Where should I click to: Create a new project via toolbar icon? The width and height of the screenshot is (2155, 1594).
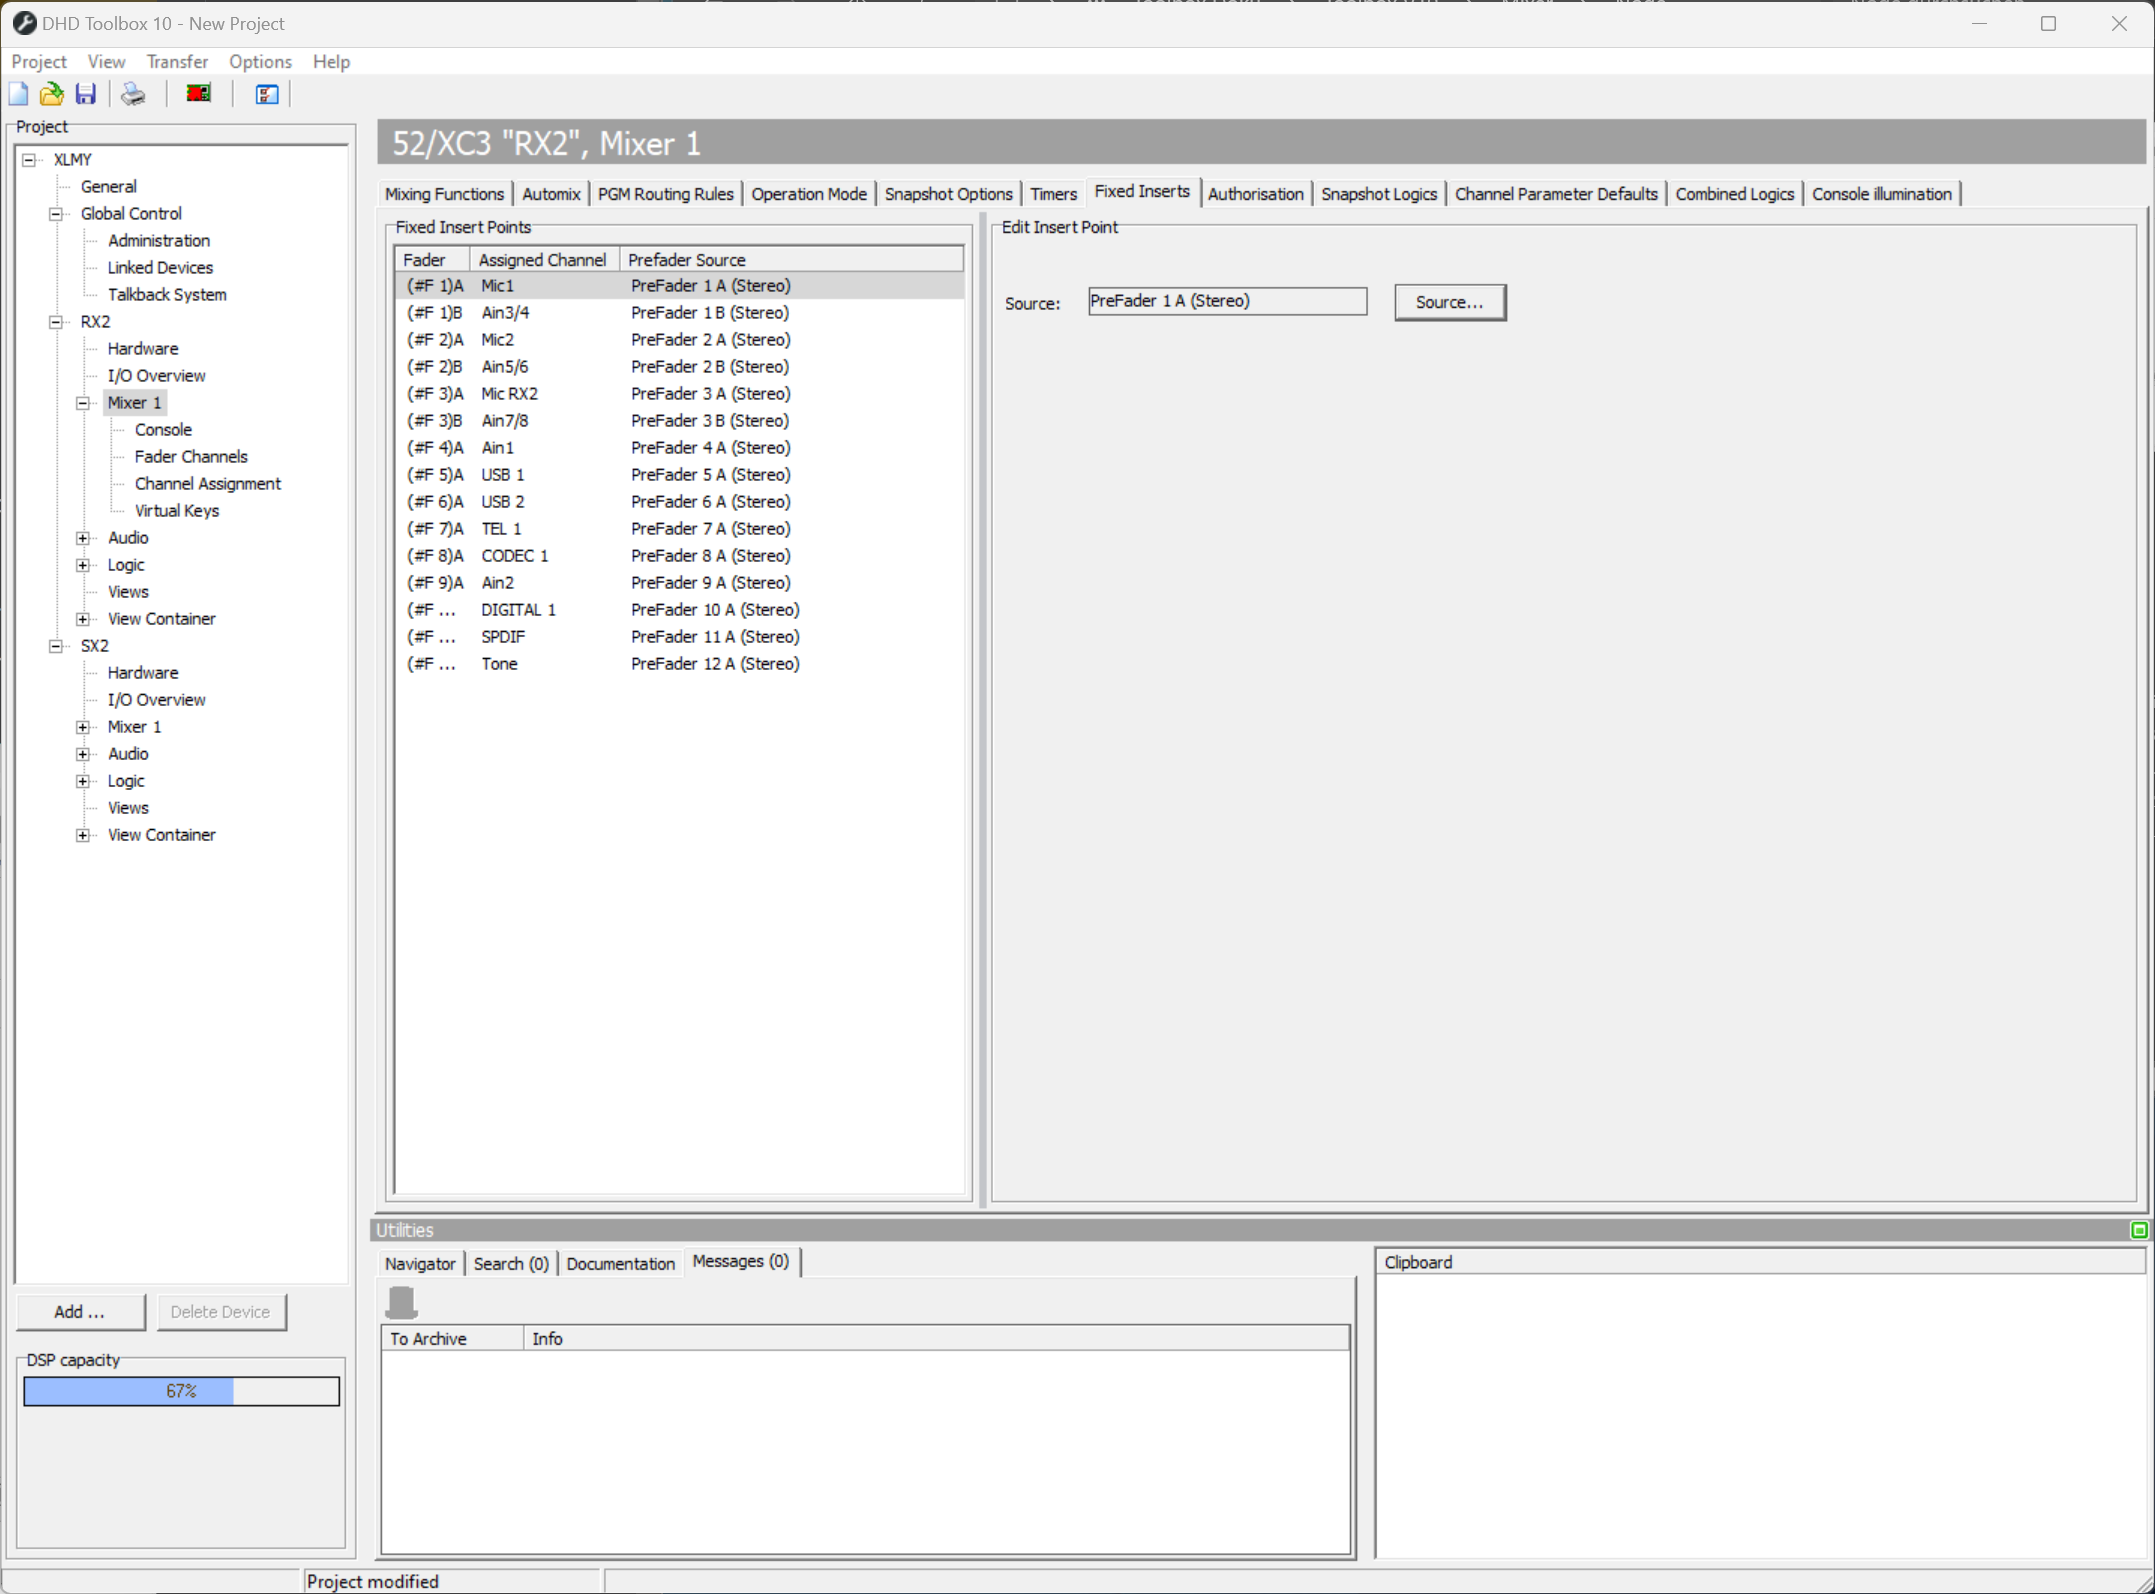pos(17,93)
